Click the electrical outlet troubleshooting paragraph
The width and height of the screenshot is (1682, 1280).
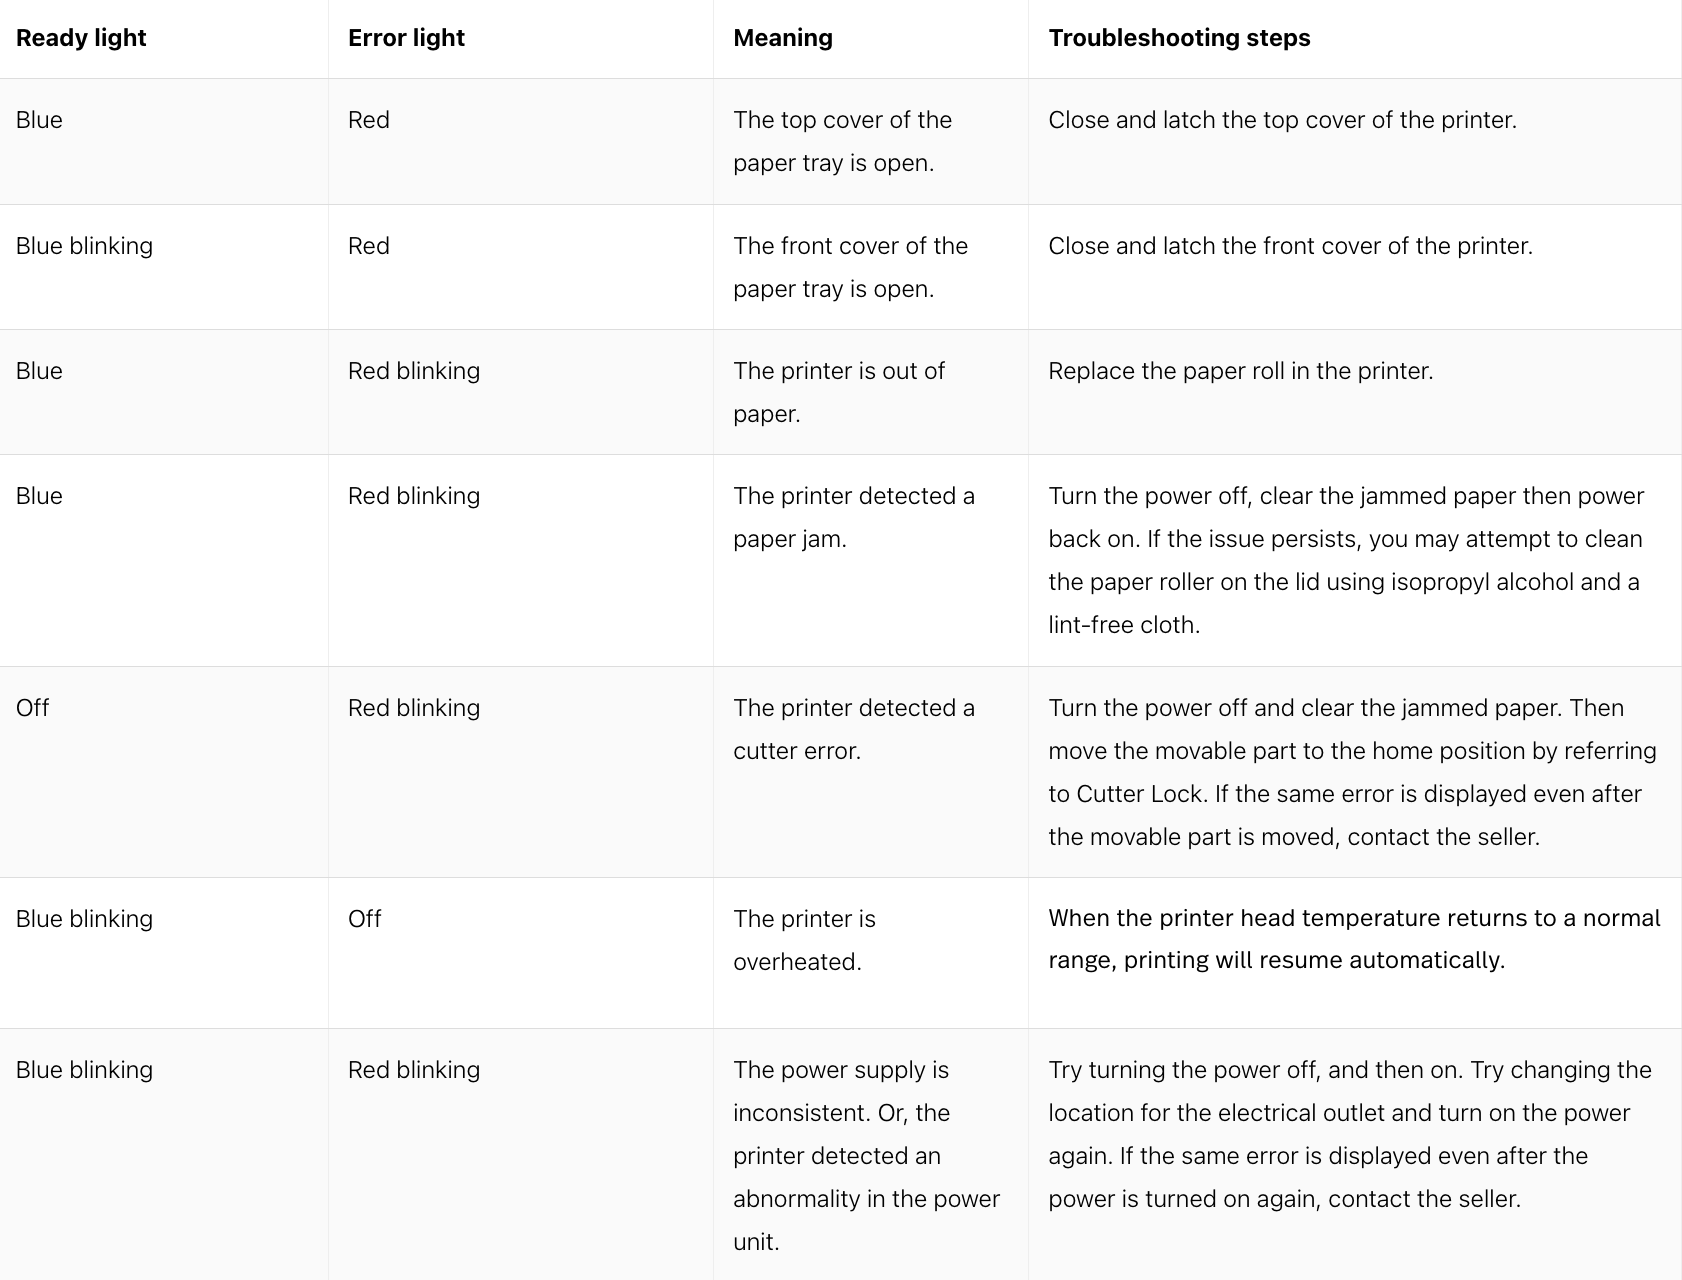(1349, 1134)
